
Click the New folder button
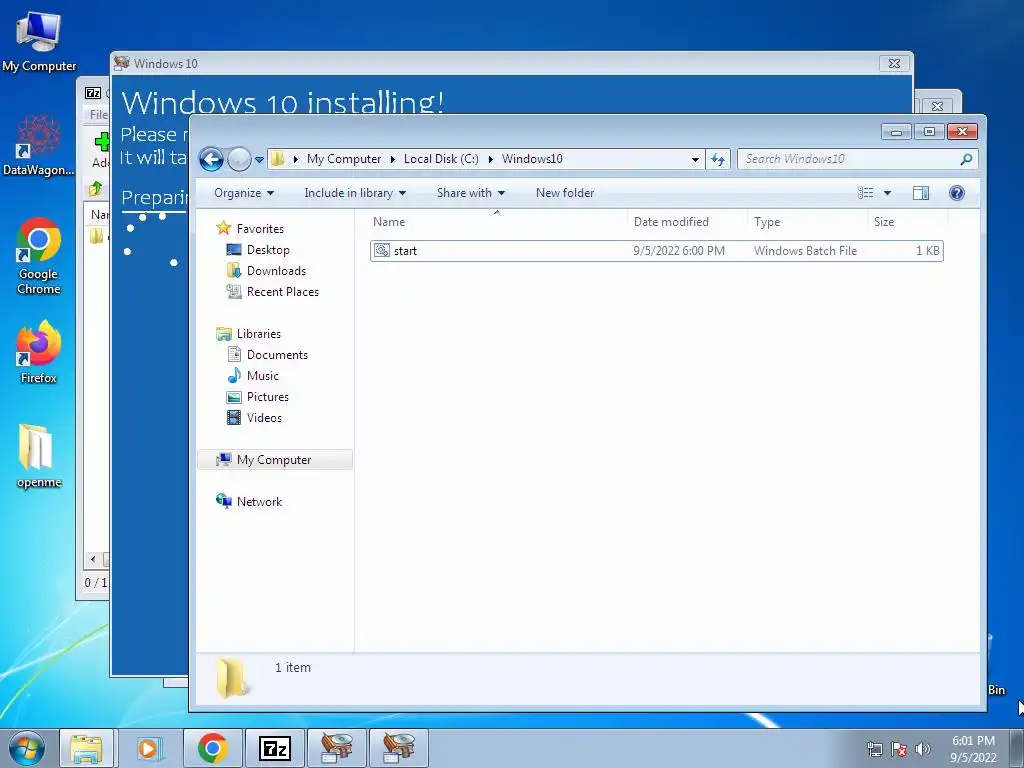[565, 193]
